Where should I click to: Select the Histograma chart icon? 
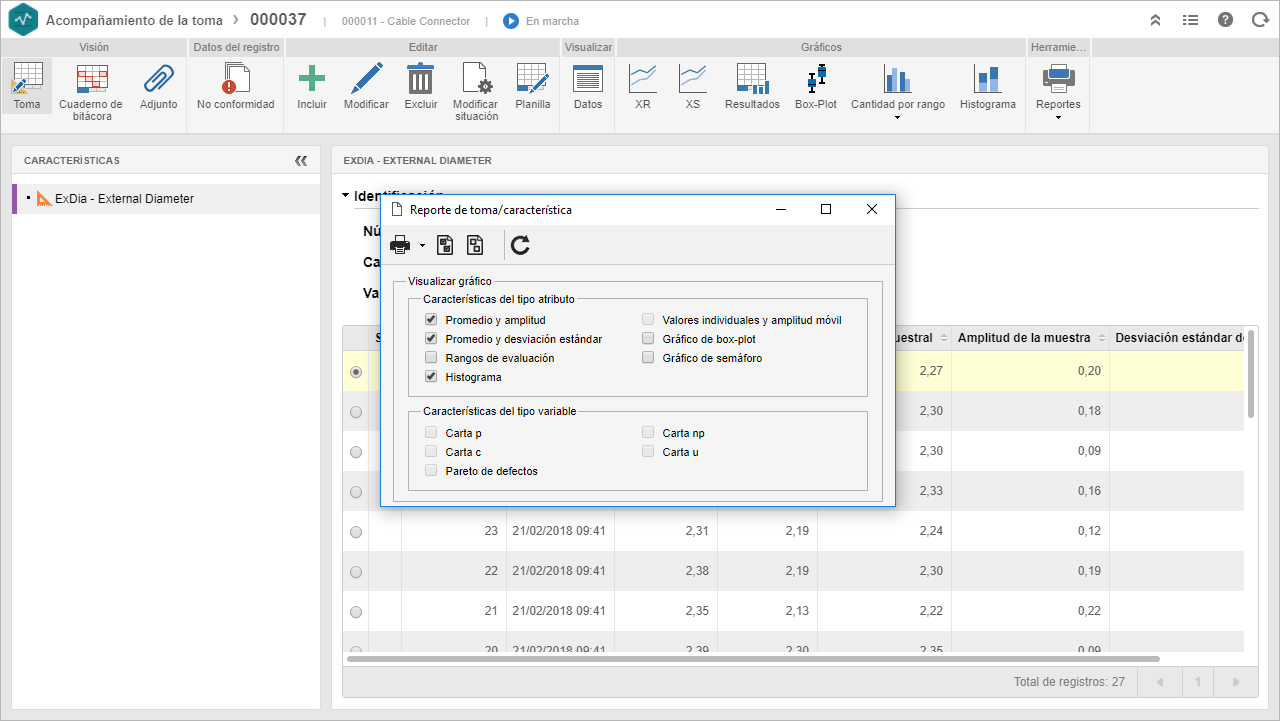pyautogui.click(x=987, y=79)
